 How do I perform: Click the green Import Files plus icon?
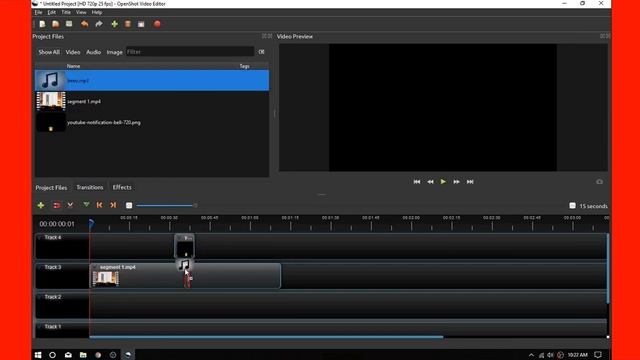115,24
